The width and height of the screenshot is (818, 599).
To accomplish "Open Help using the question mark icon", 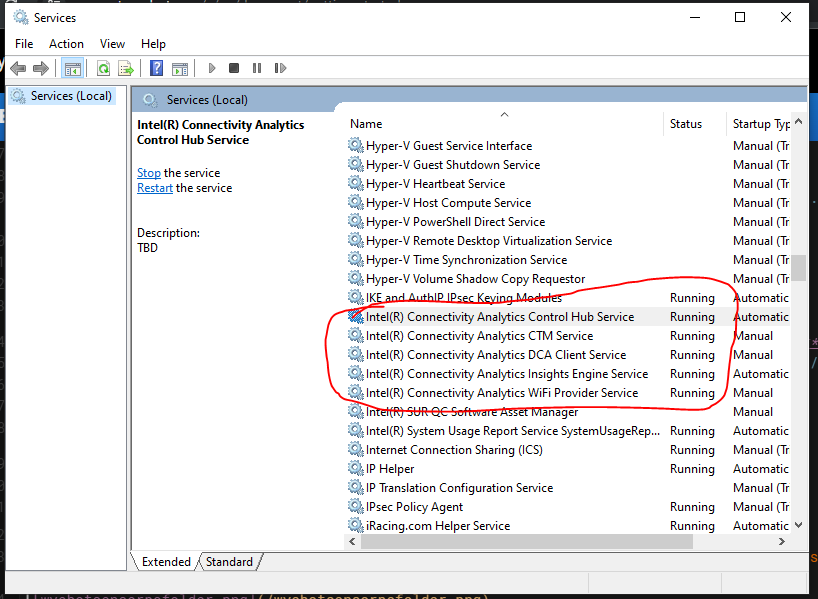I will pyautogui.click(x=156, y=68).
